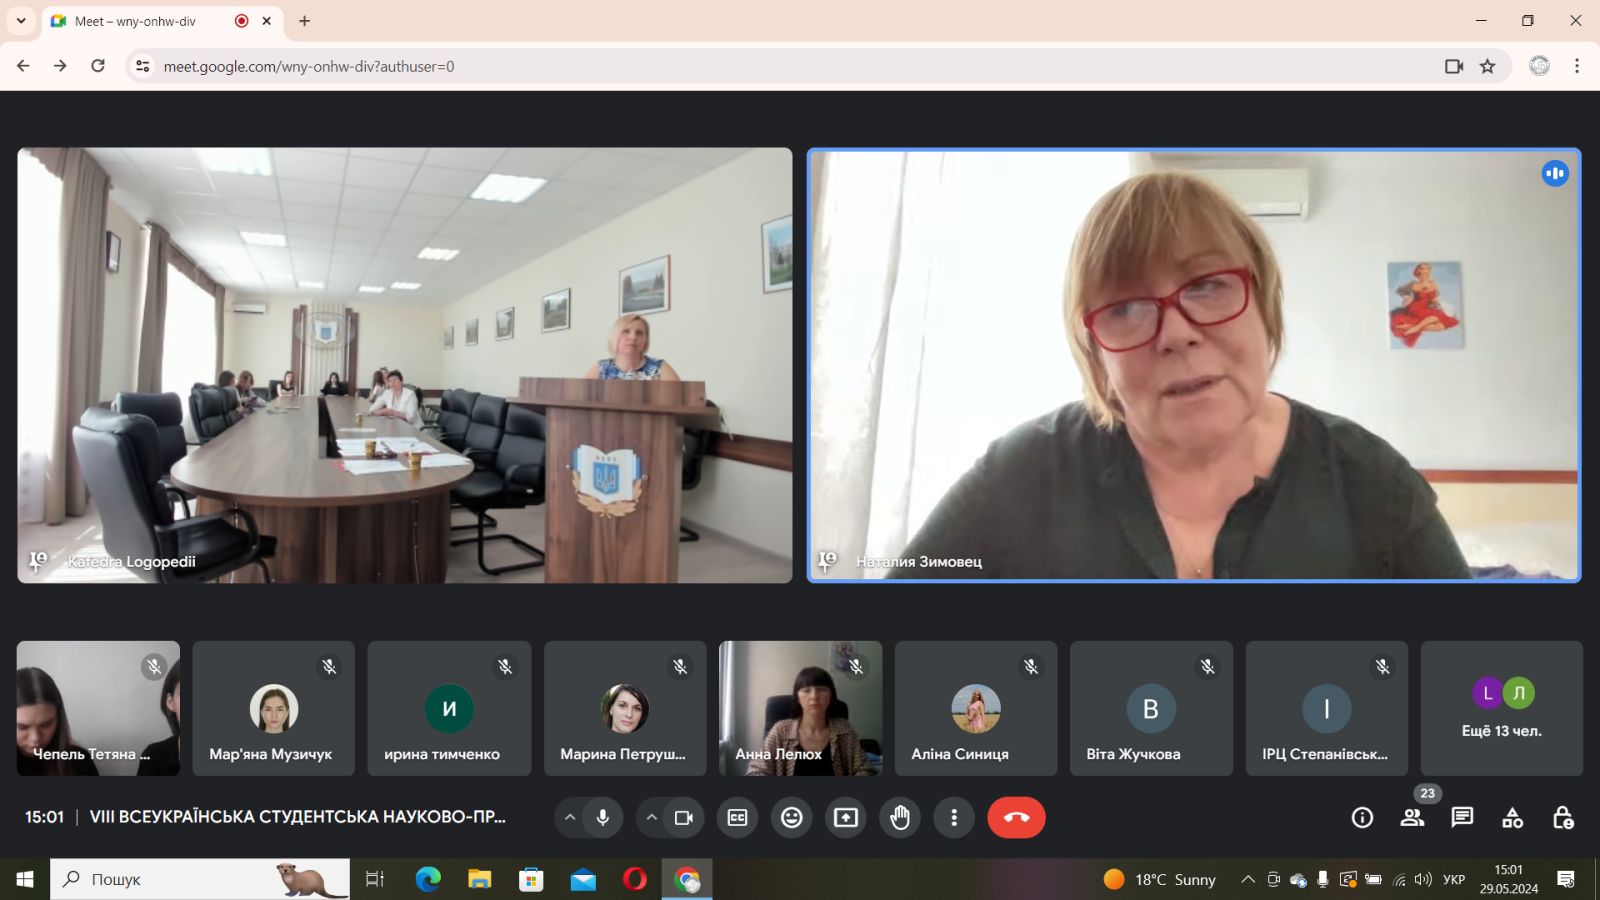
Task: Mute the microphone in Meet
Action: [603, 818]
